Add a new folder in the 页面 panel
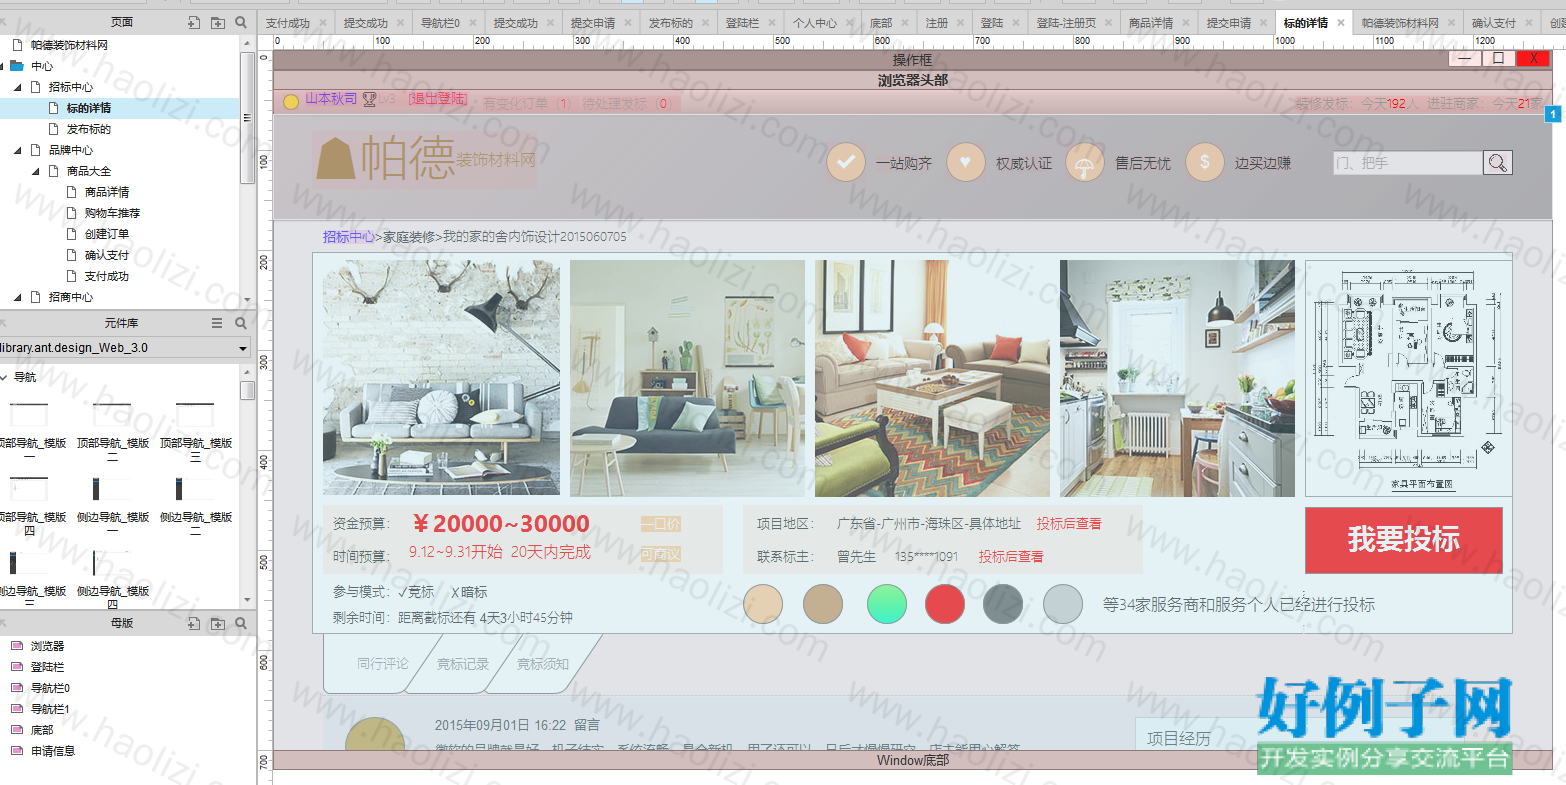1566x785 pixels. tap(217, 22)
